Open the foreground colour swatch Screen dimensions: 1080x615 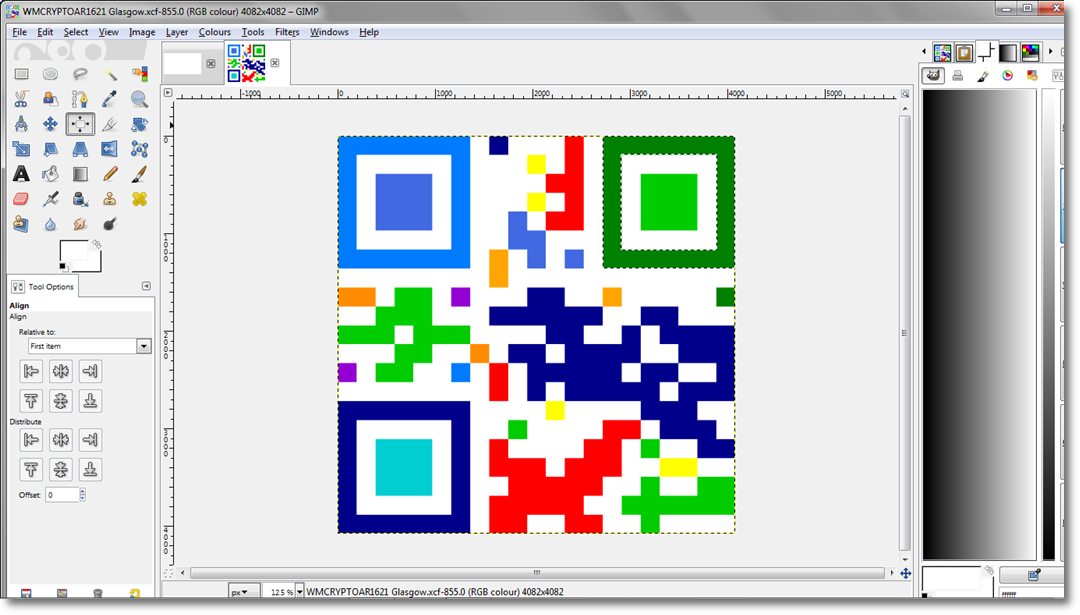pyautogui.click(x=73, y=251)
